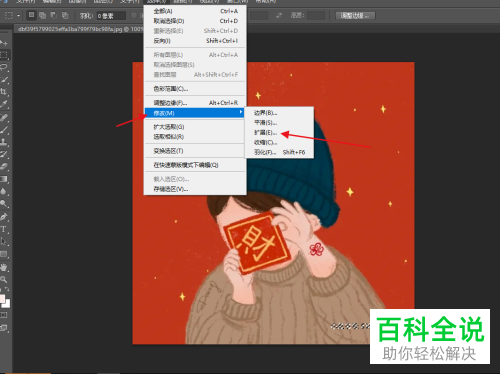Choose 在快速蒙版模式下编辑(Q) menu item
Viewport: 500px width, 374px height.
tap(196, 165)
